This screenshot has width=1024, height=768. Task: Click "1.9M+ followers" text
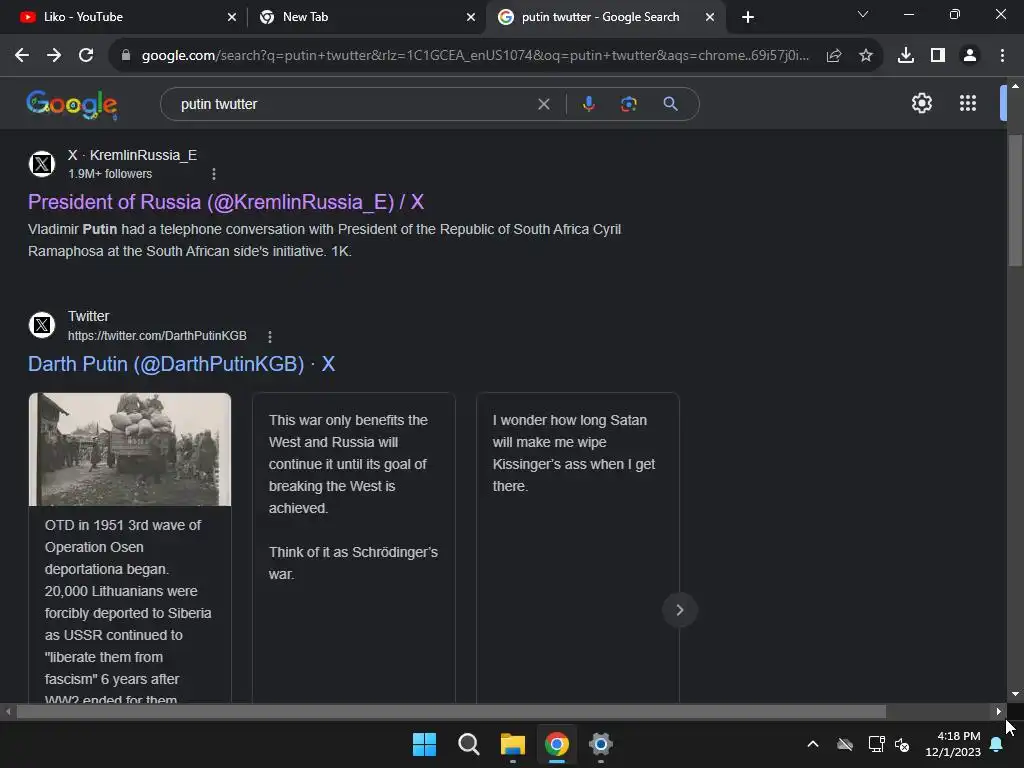(x=110, y=174)
